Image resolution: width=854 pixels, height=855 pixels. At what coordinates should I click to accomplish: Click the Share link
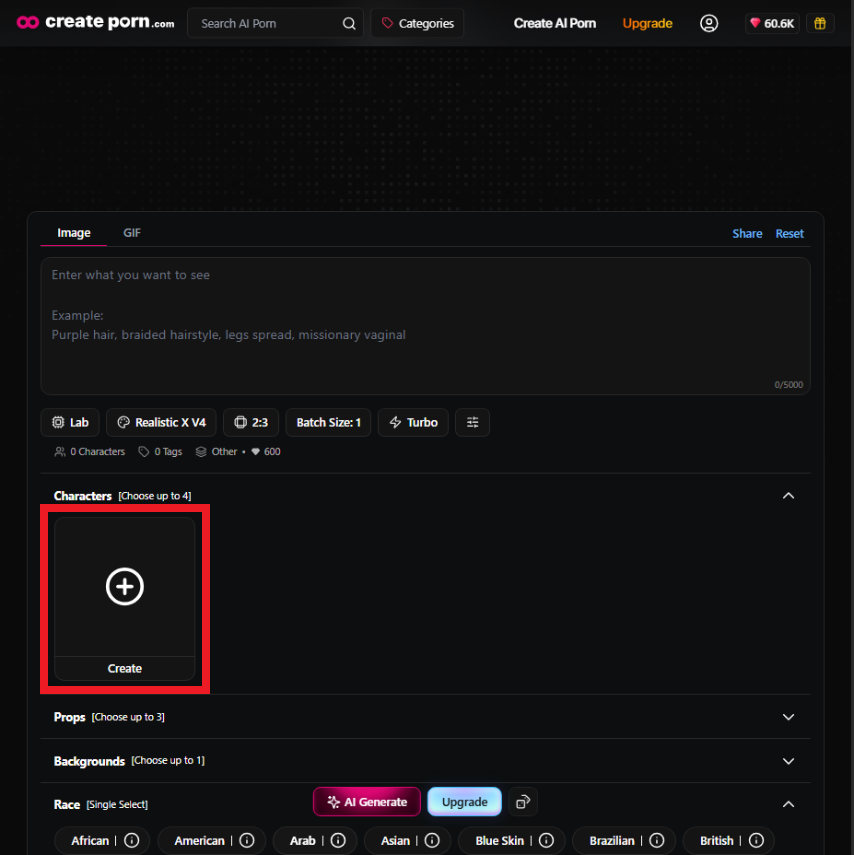747,233
